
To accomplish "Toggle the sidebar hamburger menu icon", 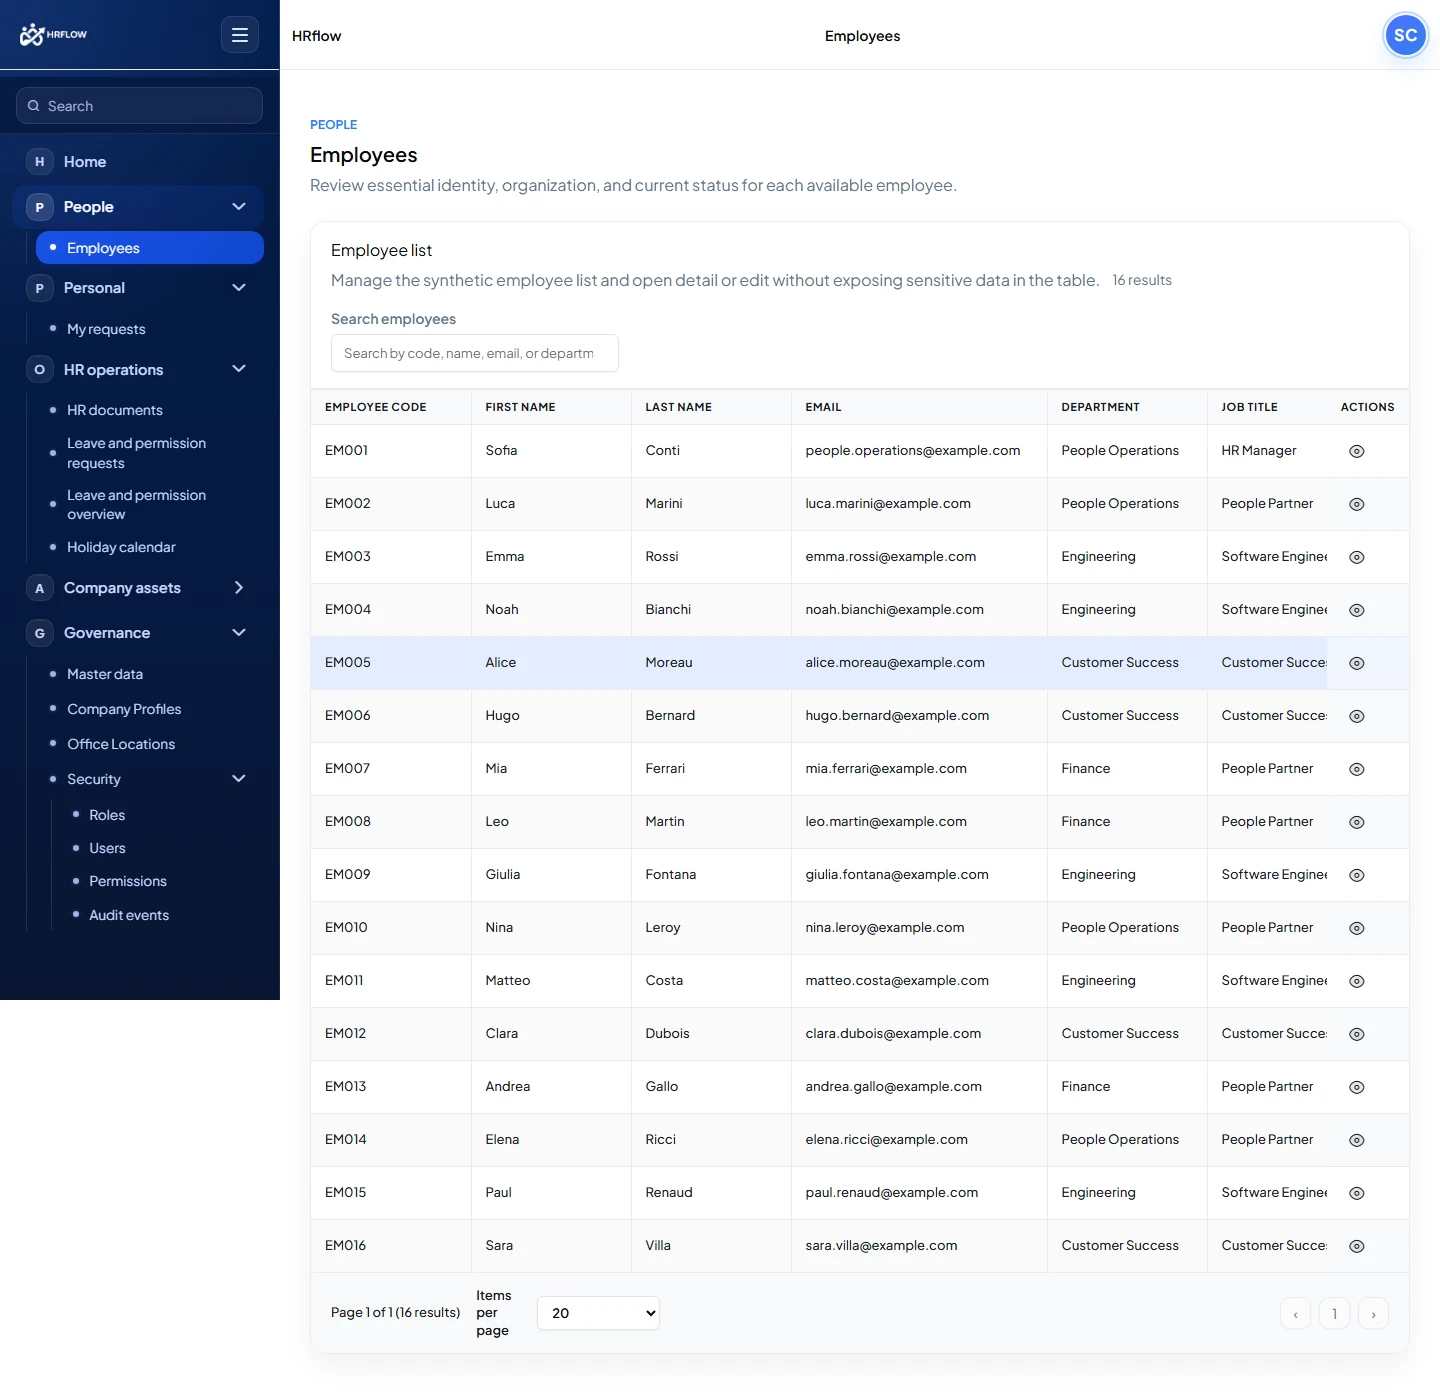I will coord(240,35).
